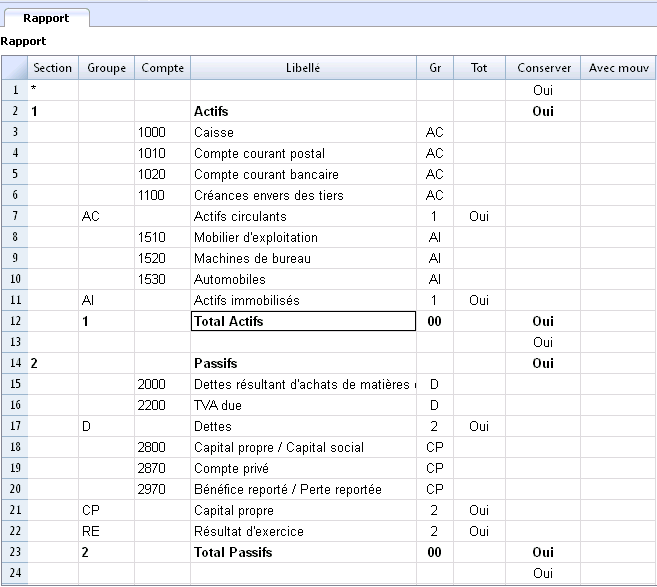Select account number 1520

[163, 258]
